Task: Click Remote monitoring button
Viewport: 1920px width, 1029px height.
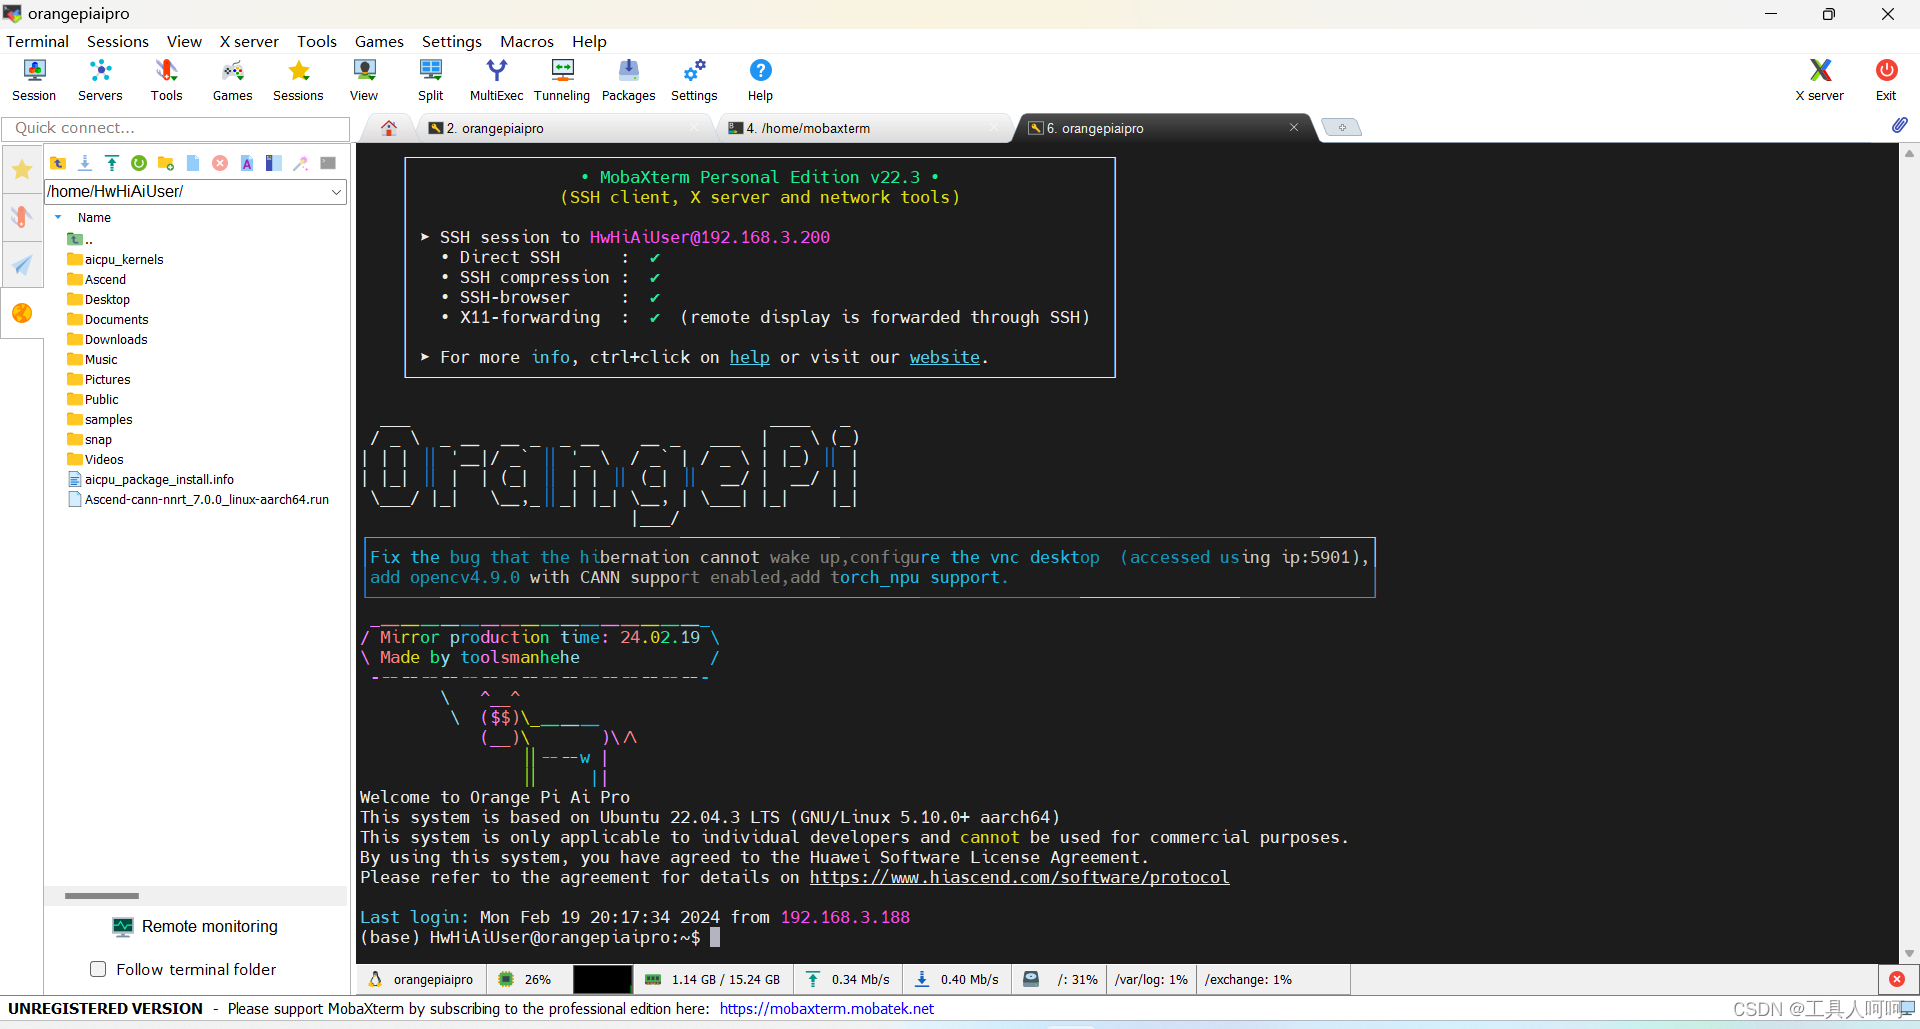Action: click(196, 926)
